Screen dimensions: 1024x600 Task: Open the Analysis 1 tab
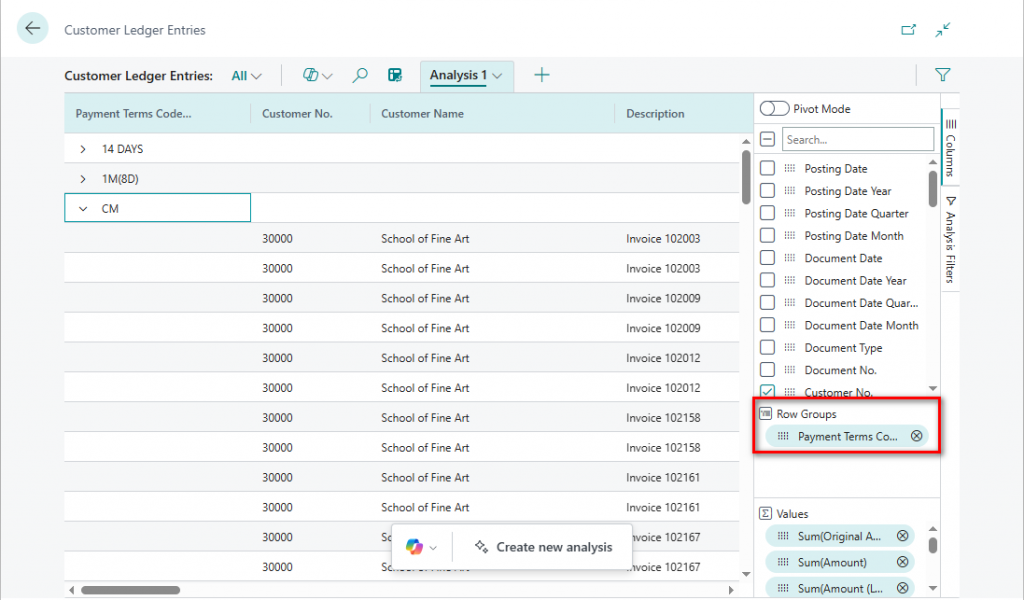pos(459,75)
